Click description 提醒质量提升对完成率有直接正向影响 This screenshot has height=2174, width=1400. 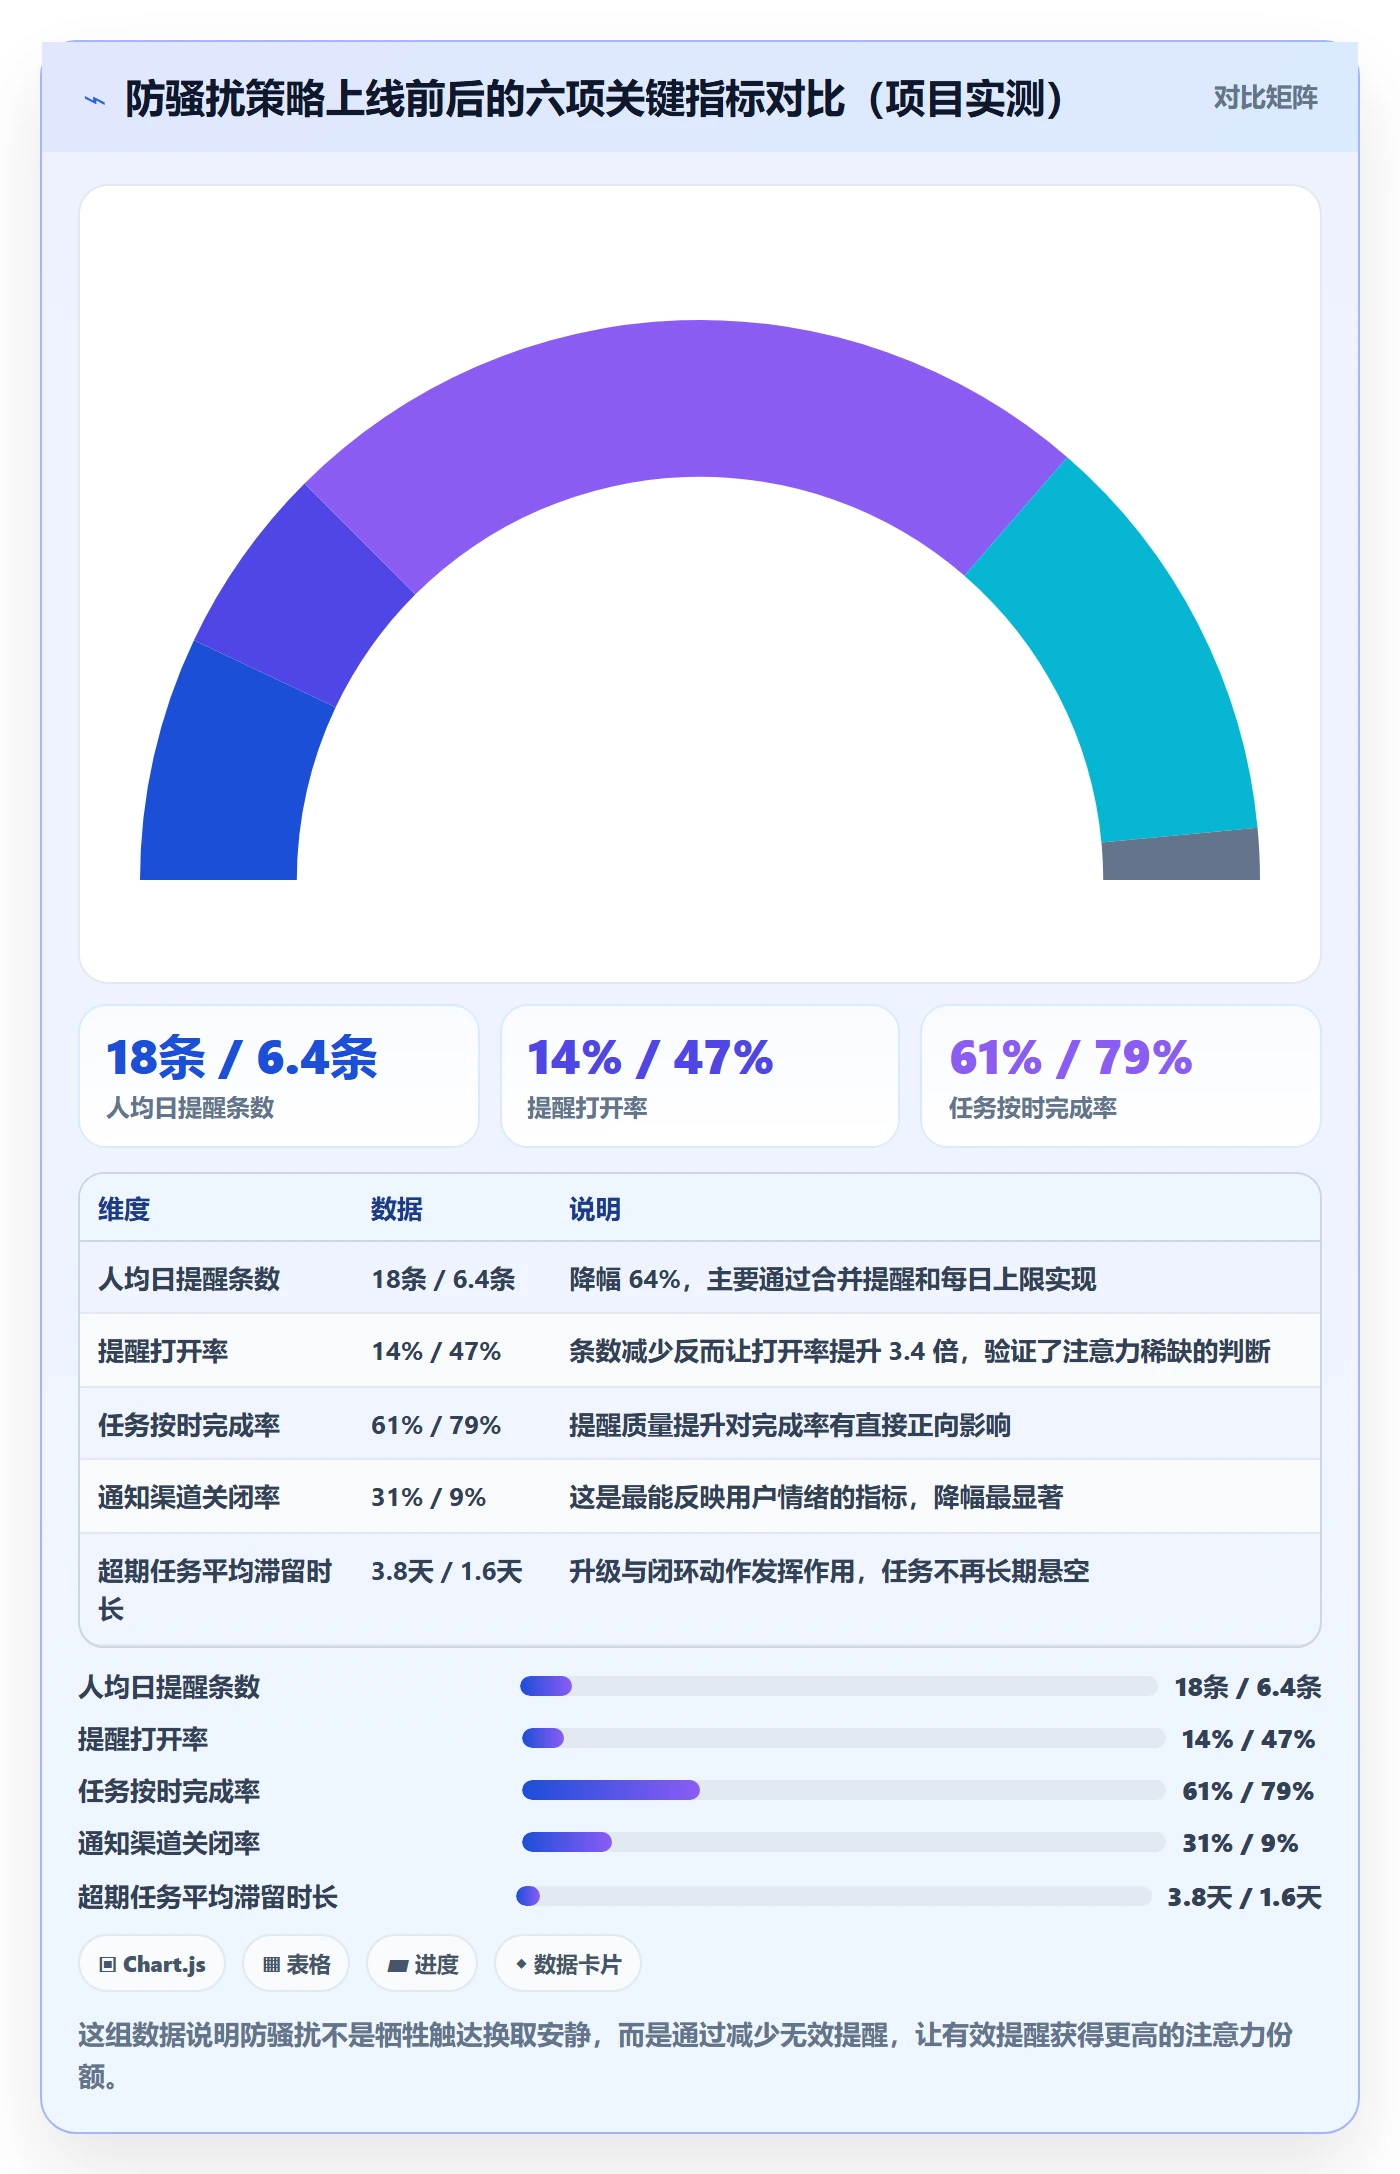pyautogui.click(x=790, y=1425)
